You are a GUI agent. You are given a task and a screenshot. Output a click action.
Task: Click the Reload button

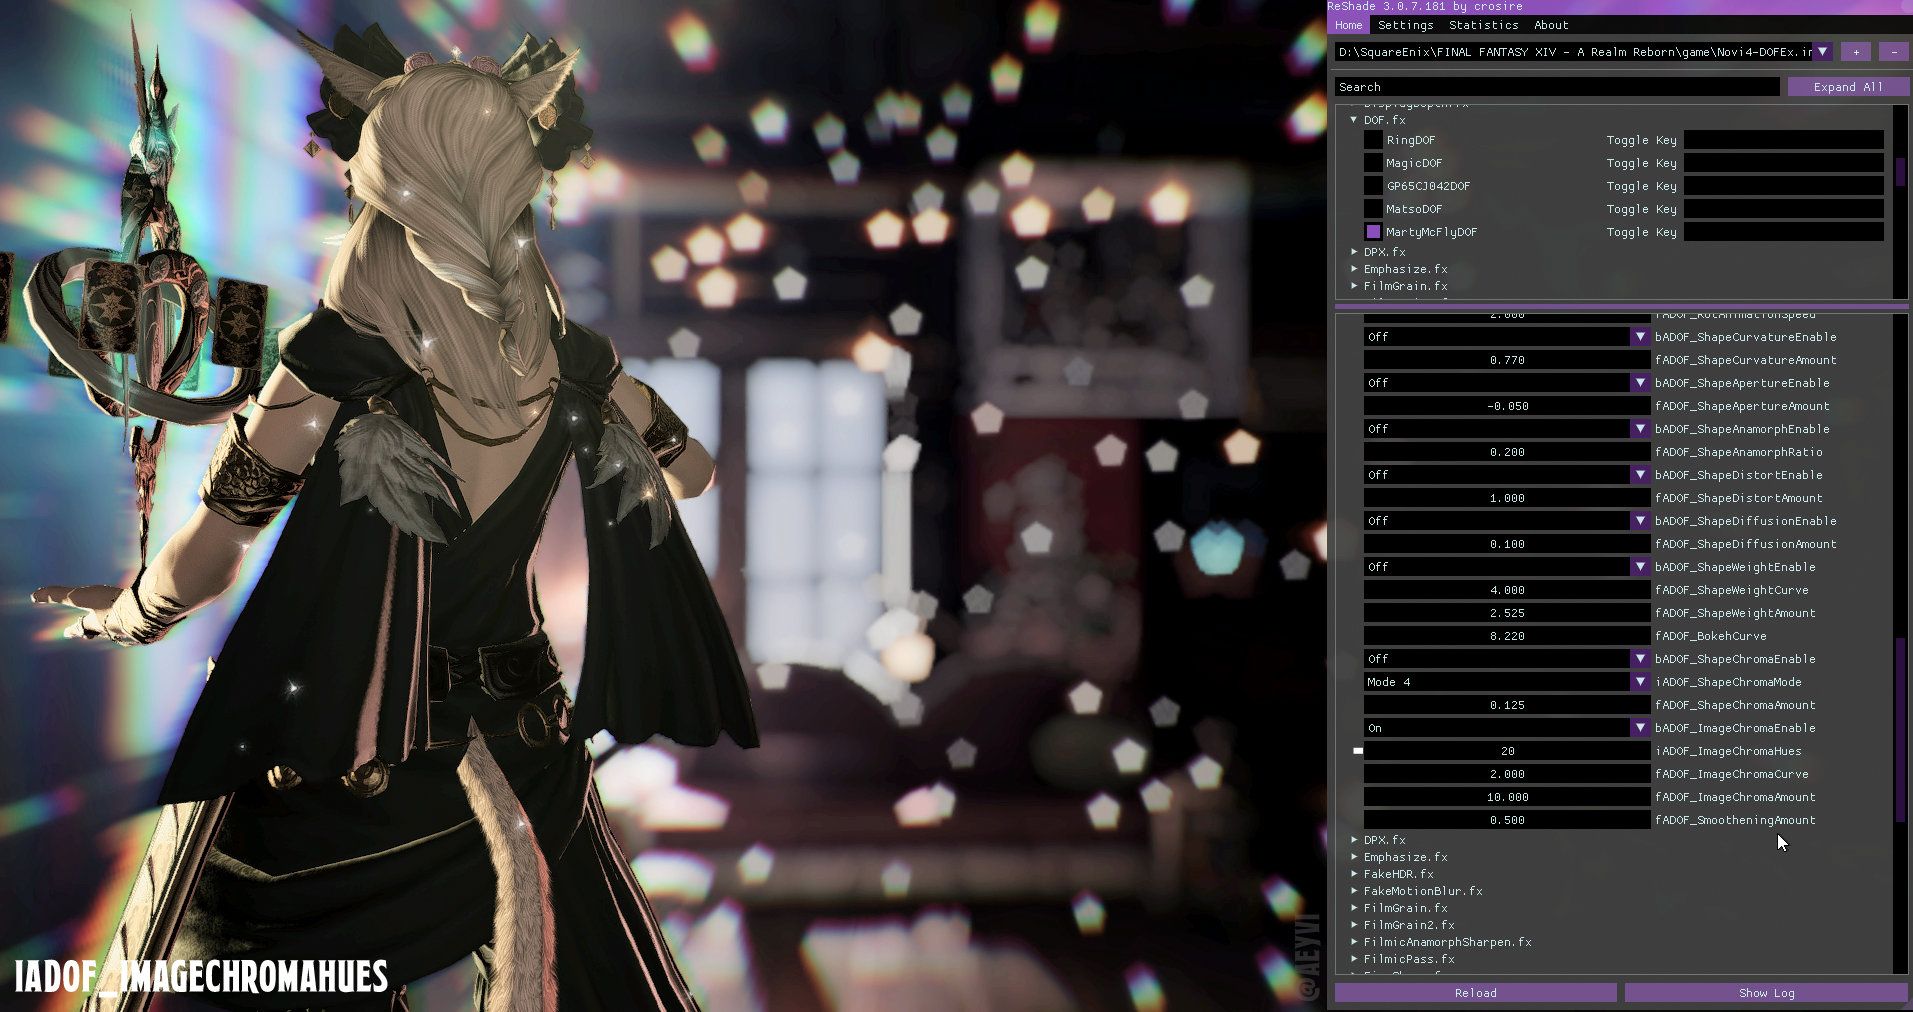(1475, 993)
